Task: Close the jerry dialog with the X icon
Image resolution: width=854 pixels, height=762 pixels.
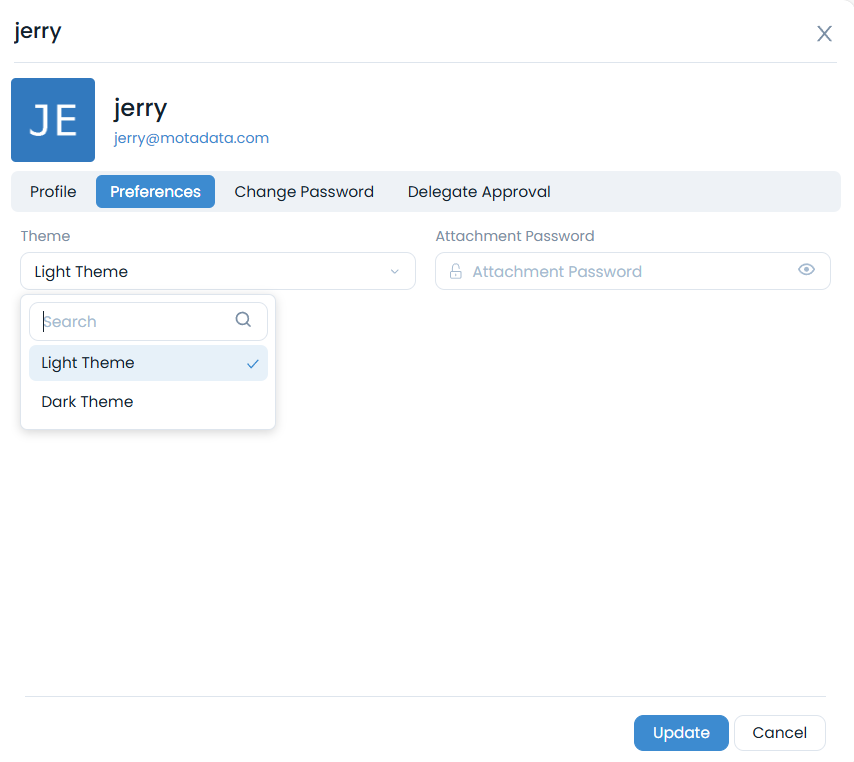Action: tap(824, 34)
